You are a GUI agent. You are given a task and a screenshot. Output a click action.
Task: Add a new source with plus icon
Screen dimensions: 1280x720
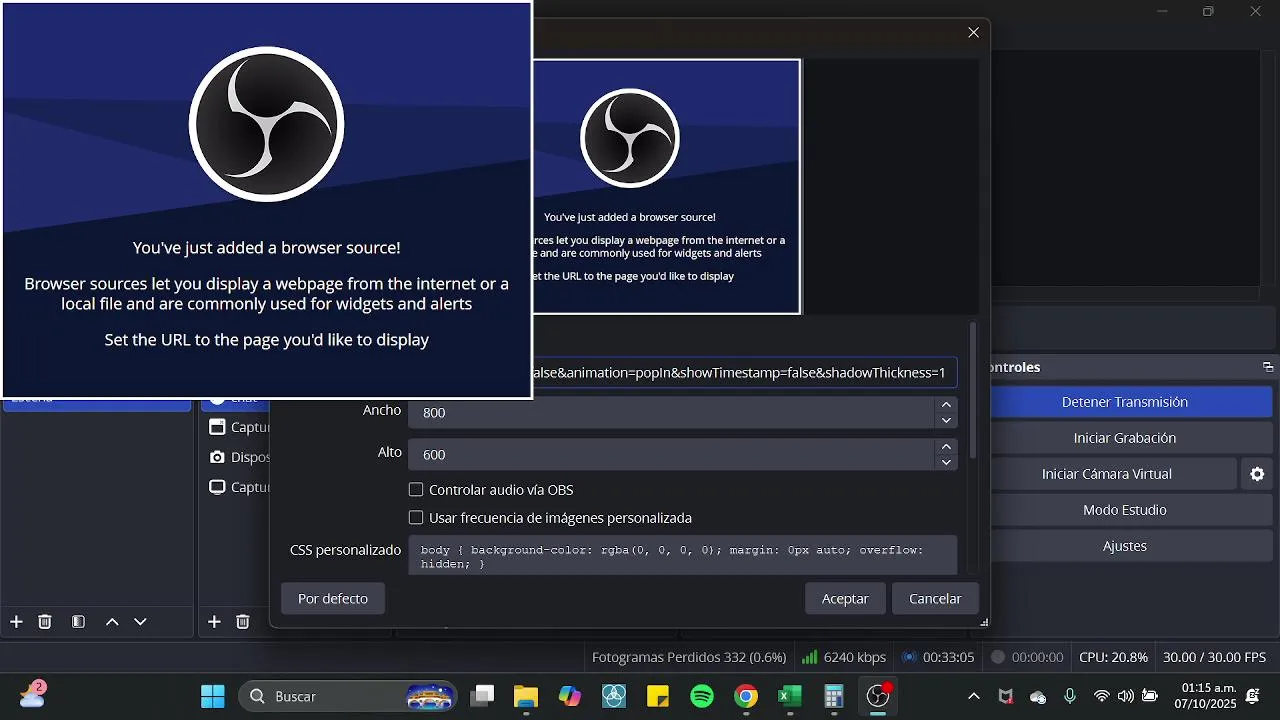(x=214, y=622)
